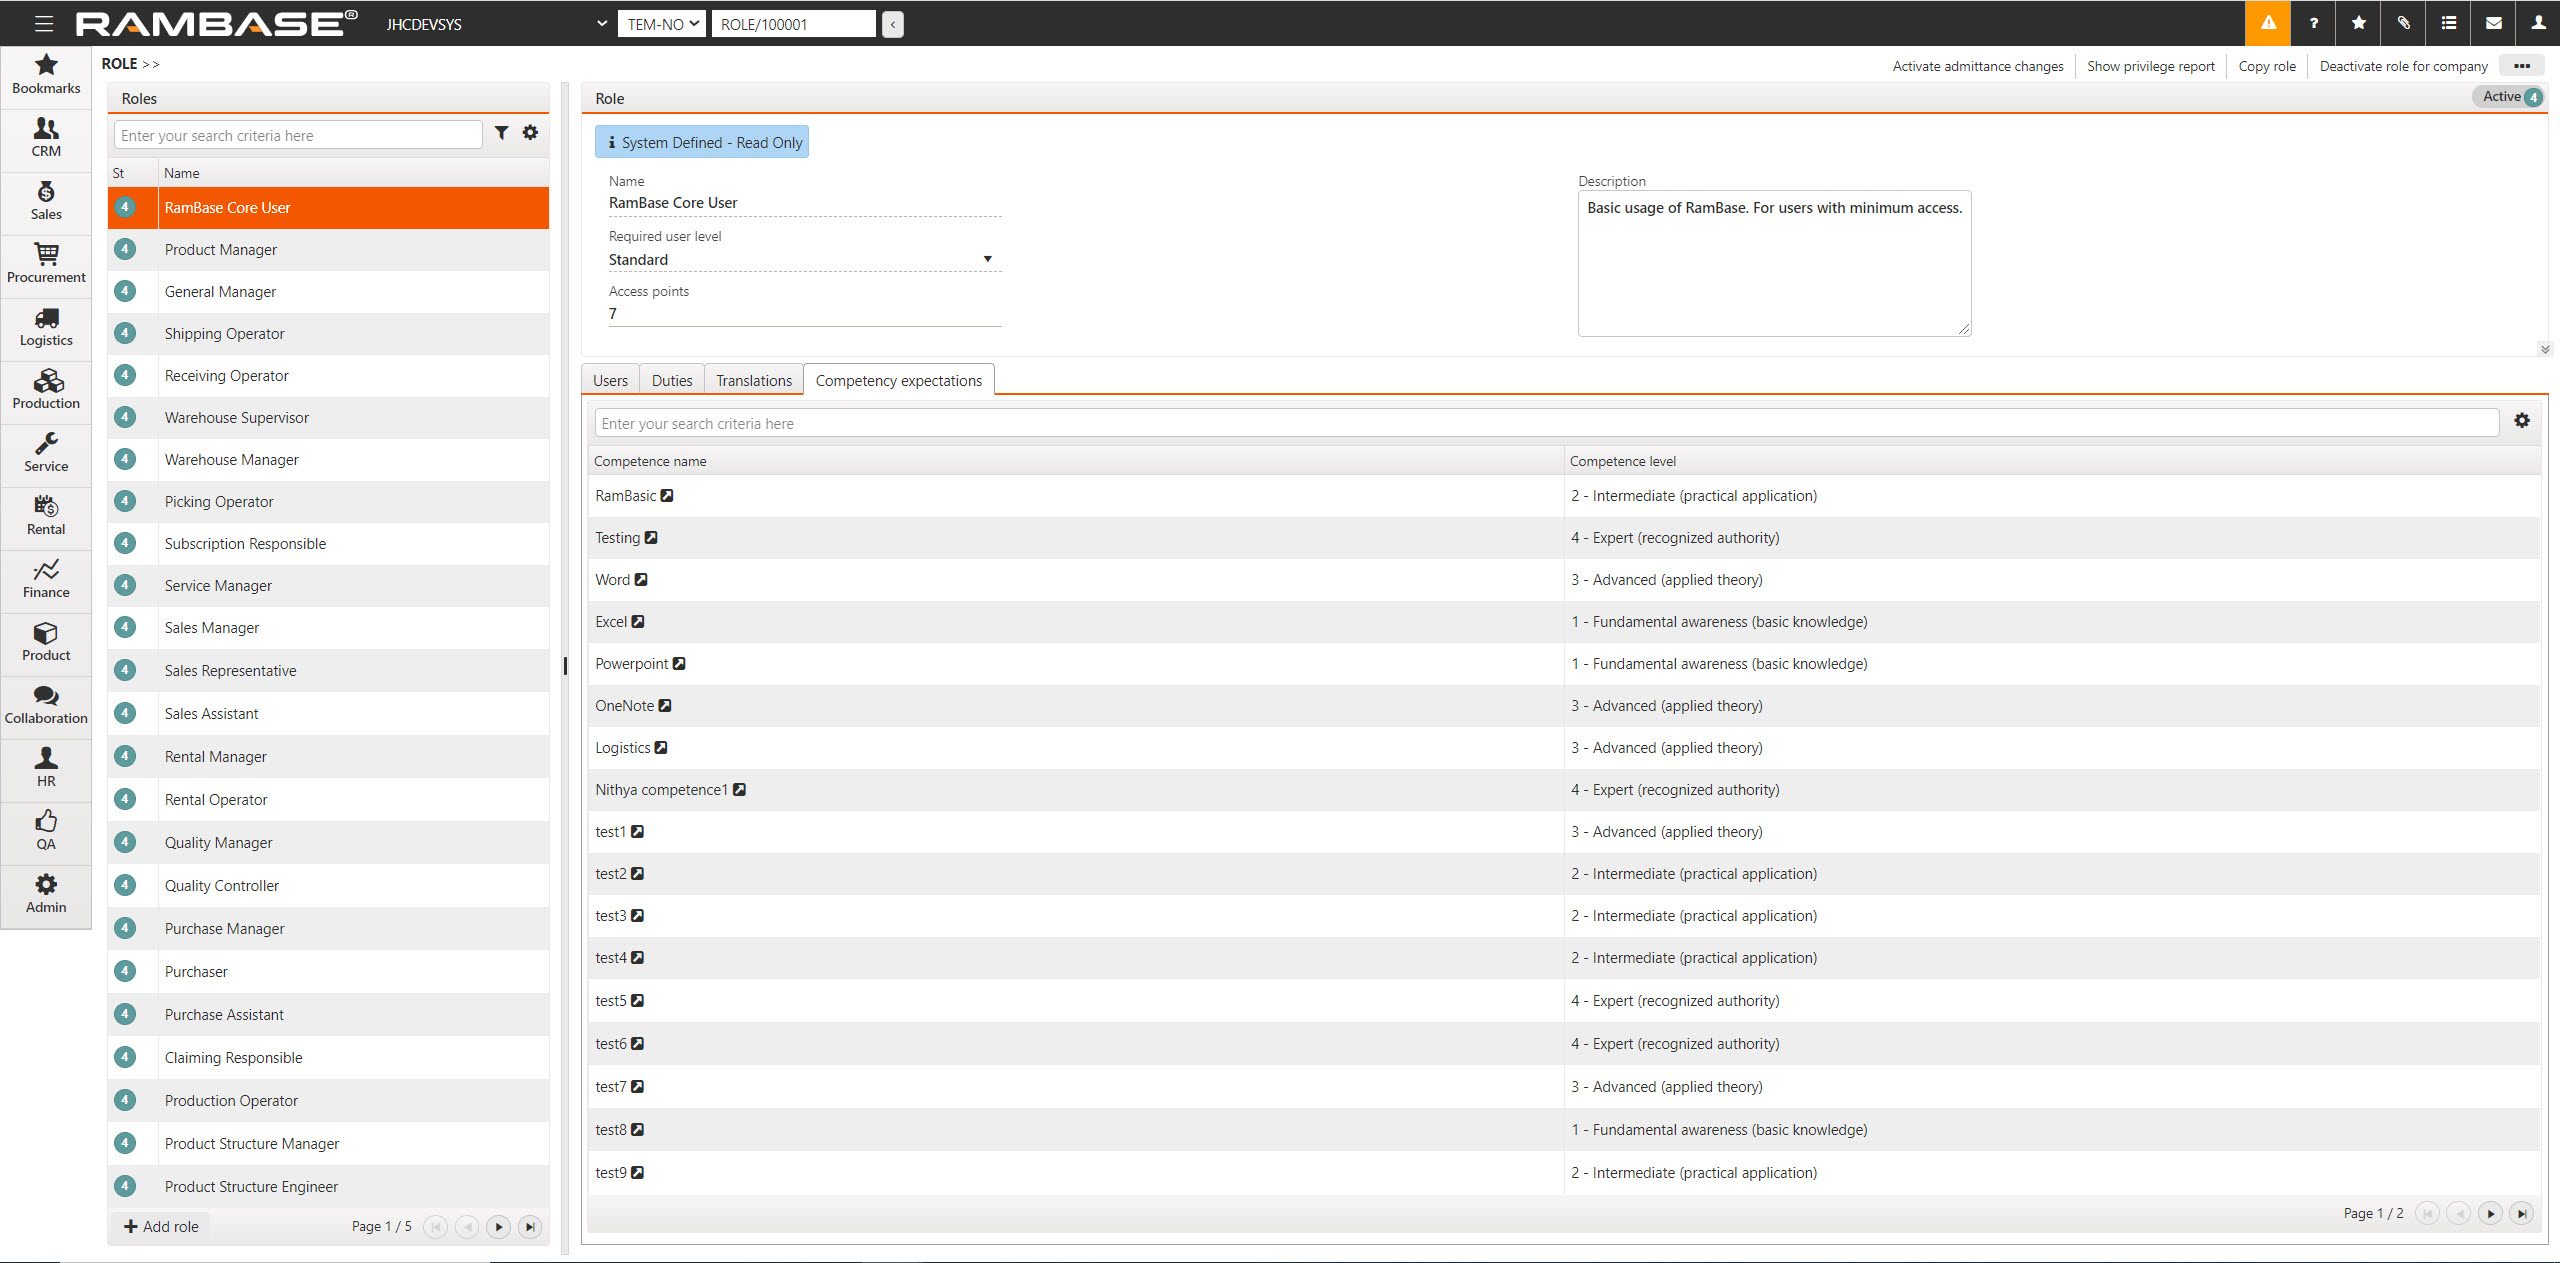Switch to the Duties tab
This screenshot has height=1263, width=2560.
pos(671,381)
